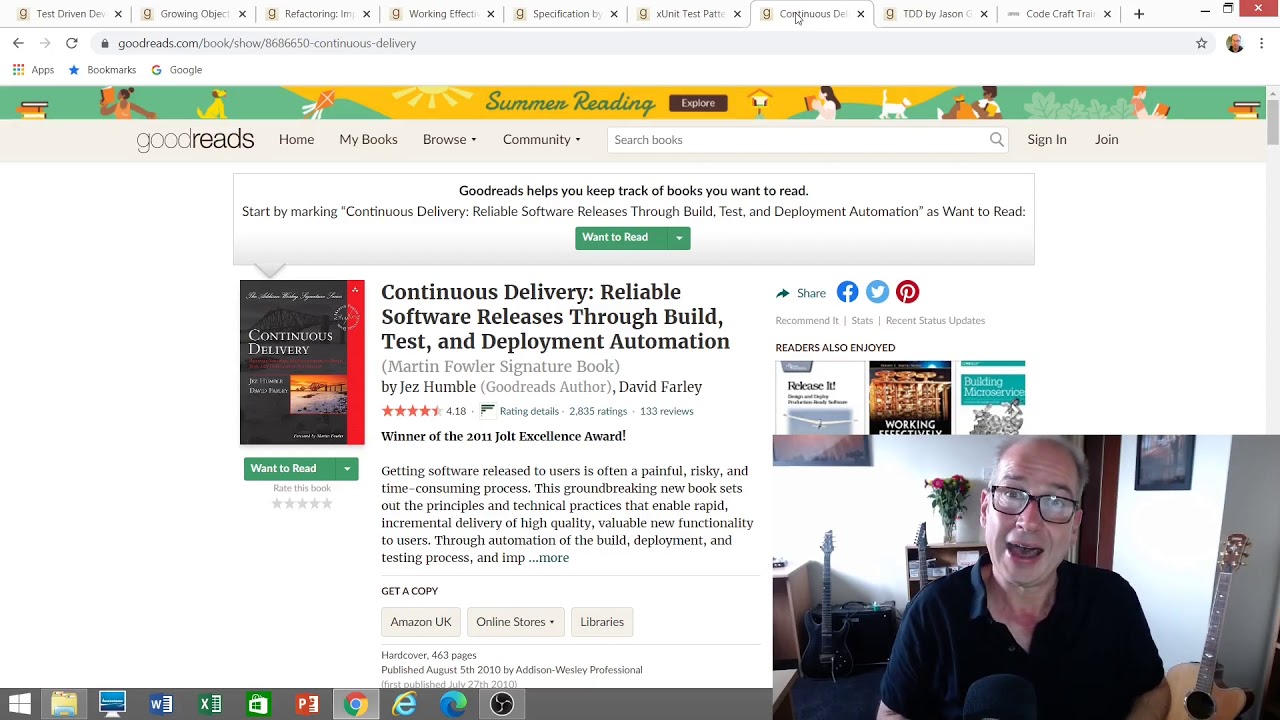
Task: Expand the Online Stores dropdown
Action: coord(515,622)
